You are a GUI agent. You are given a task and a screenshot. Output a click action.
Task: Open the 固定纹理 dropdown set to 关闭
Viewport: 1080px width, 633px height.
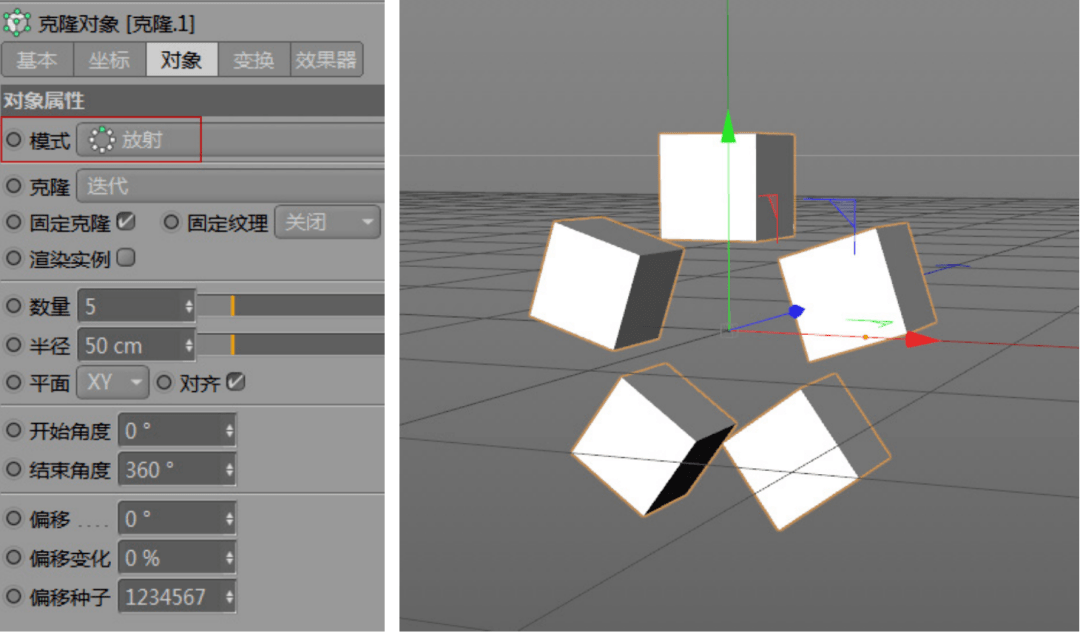pos(327,222)
